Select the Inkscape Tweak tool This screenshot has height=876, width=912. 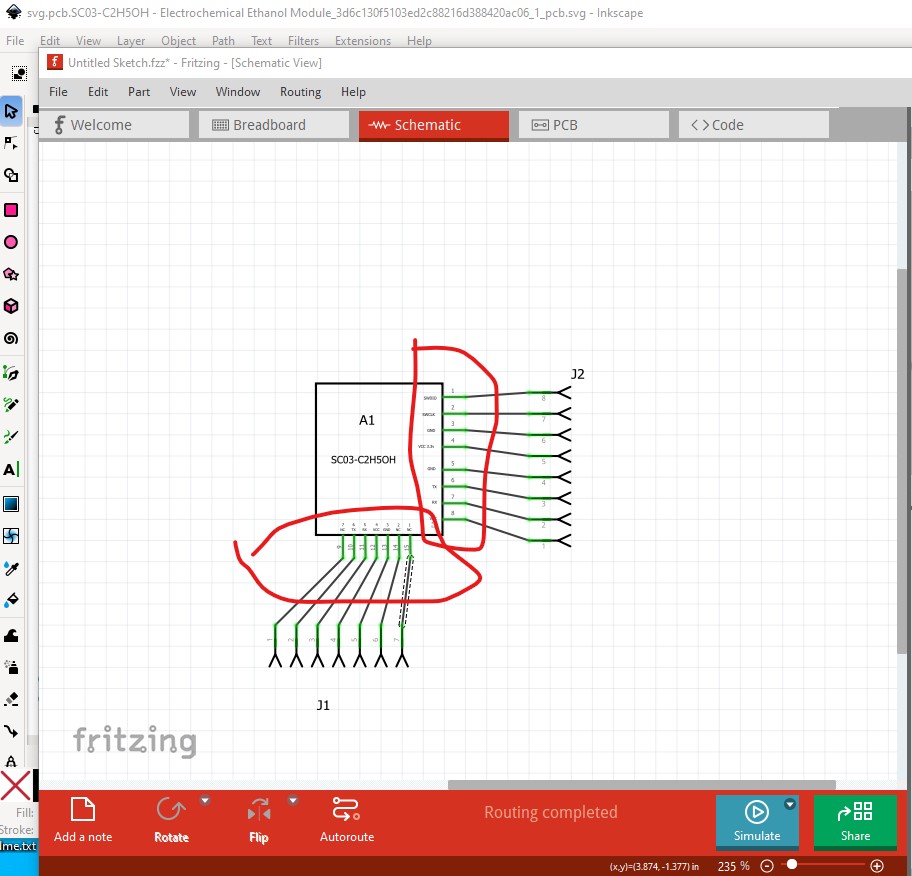[11, 635]
